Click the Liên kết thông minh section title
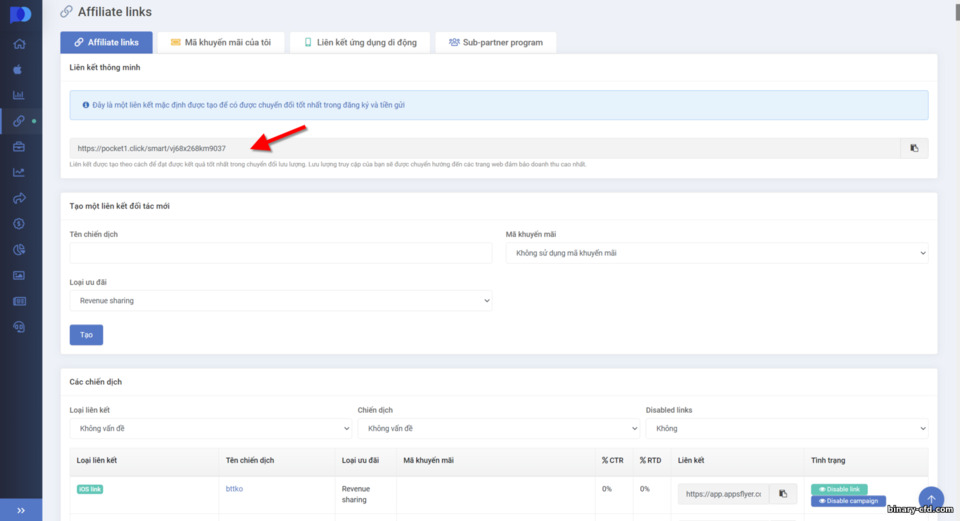The image size is (960, 521). point(105,67)
